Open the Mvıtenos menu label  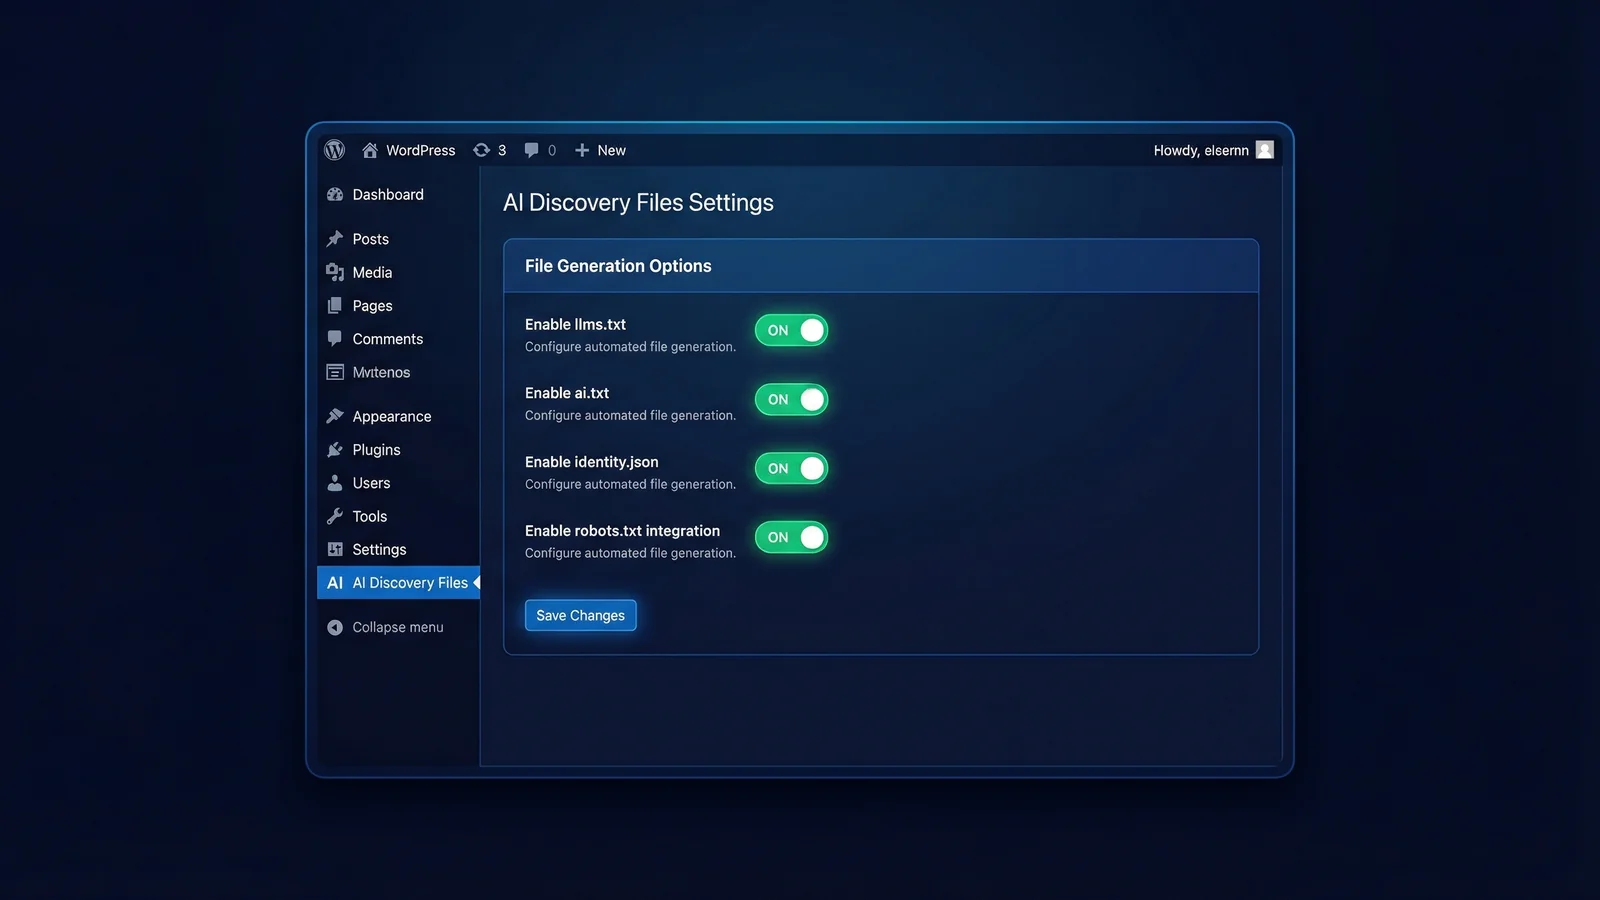(381, 372)
